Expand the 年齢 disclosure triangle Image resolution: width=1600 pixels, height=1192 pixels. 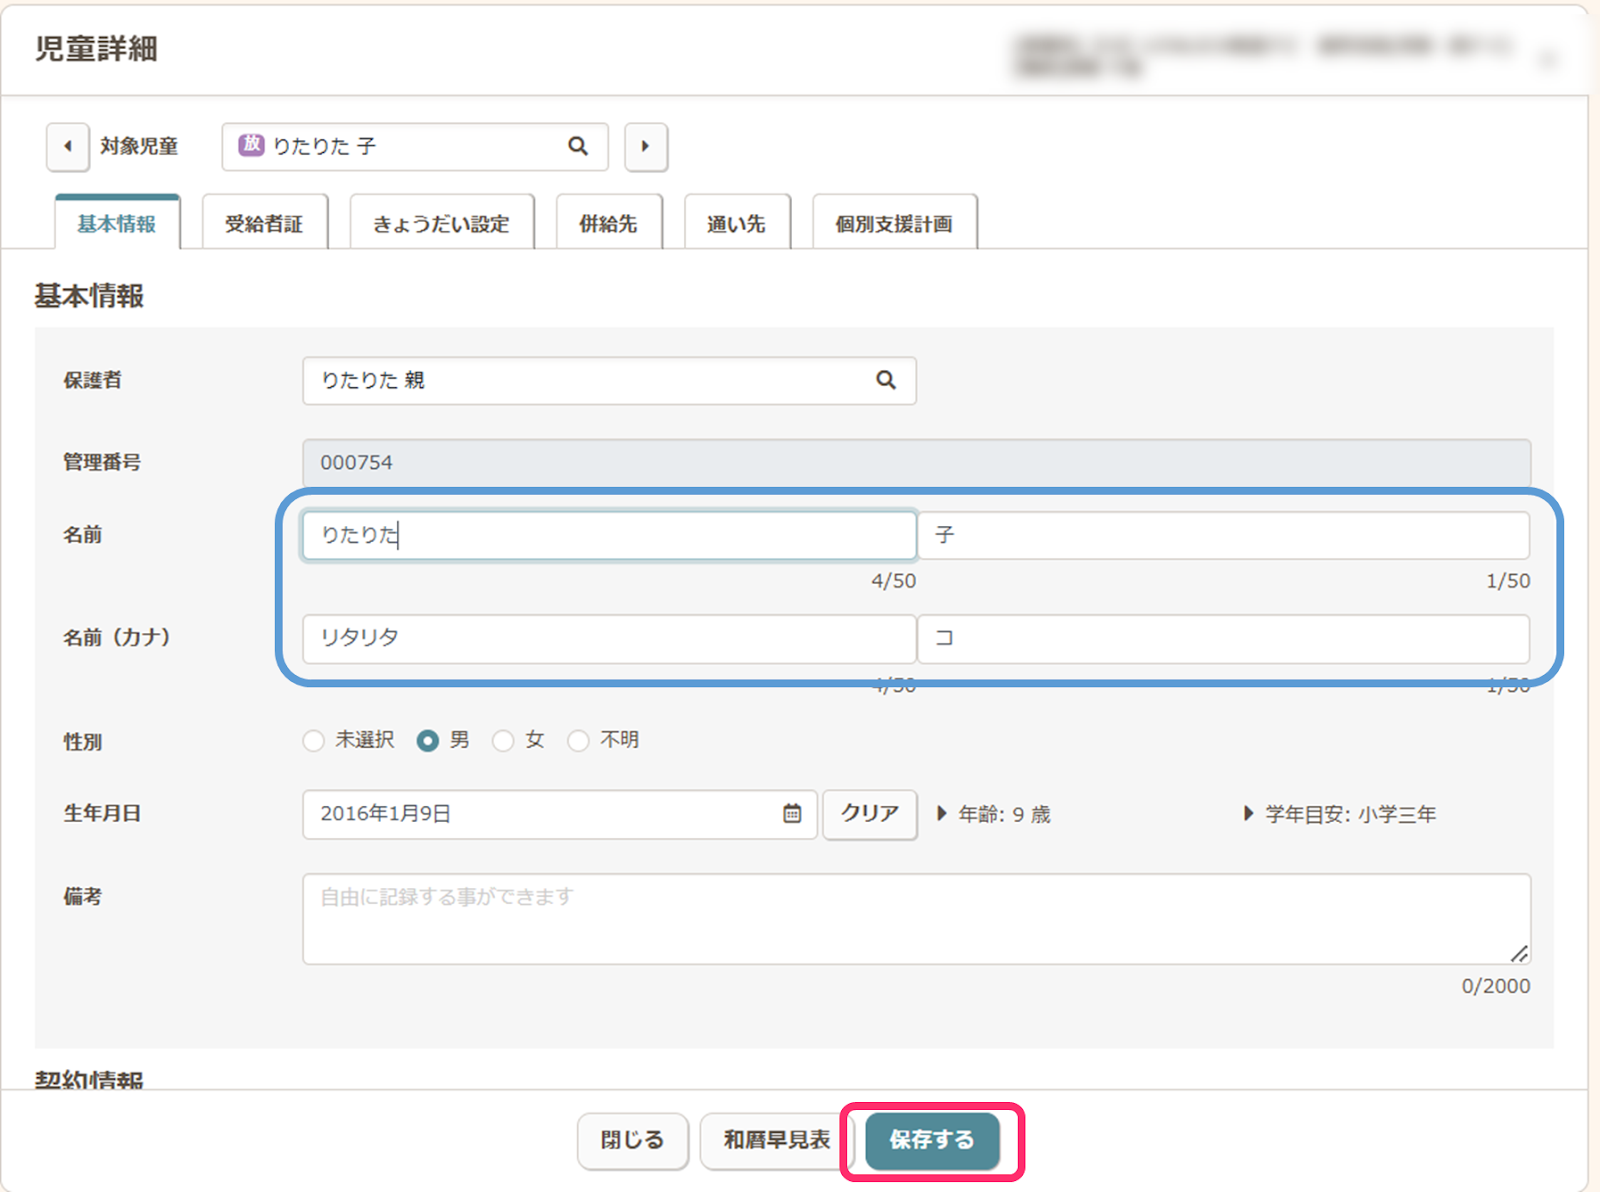(x=941, y=814)
